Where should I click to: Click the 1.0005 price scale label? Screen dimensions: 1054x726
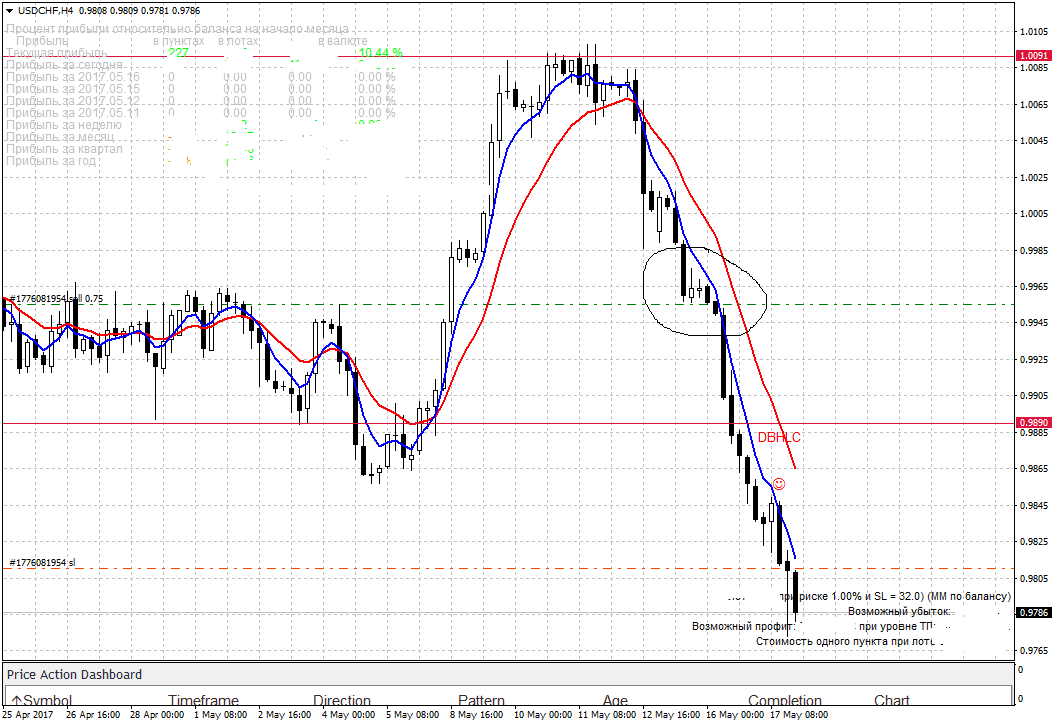click(1034, 214)
